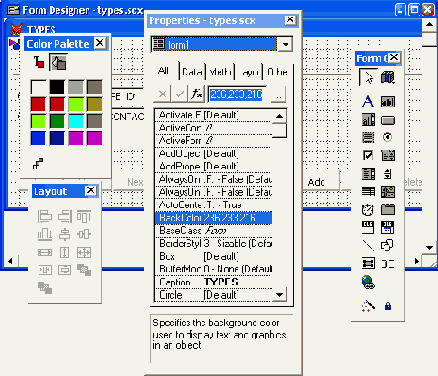Image resolution: width=438 pixels, height=376 pixels.
Task: Open the form1 object dropdown
Action: pos(286,44)
